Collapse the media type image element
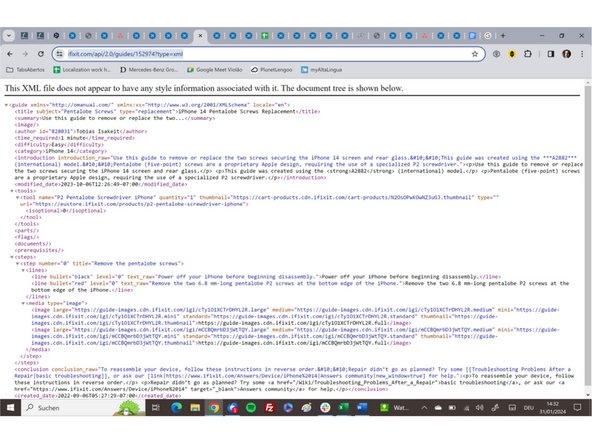Image resolution: width=592 pixels, height=444 pixels. tap(23, 303)
